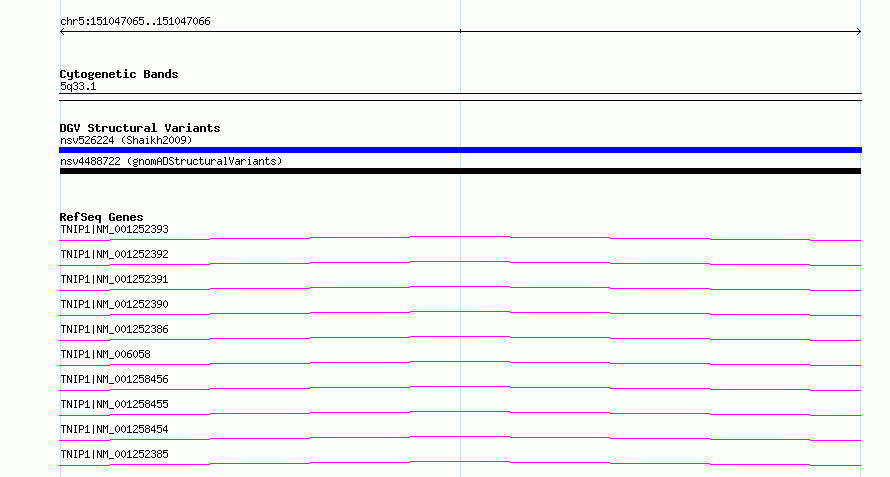Open transcript TNIP1|NM_001252393

[x=114, y=229]
